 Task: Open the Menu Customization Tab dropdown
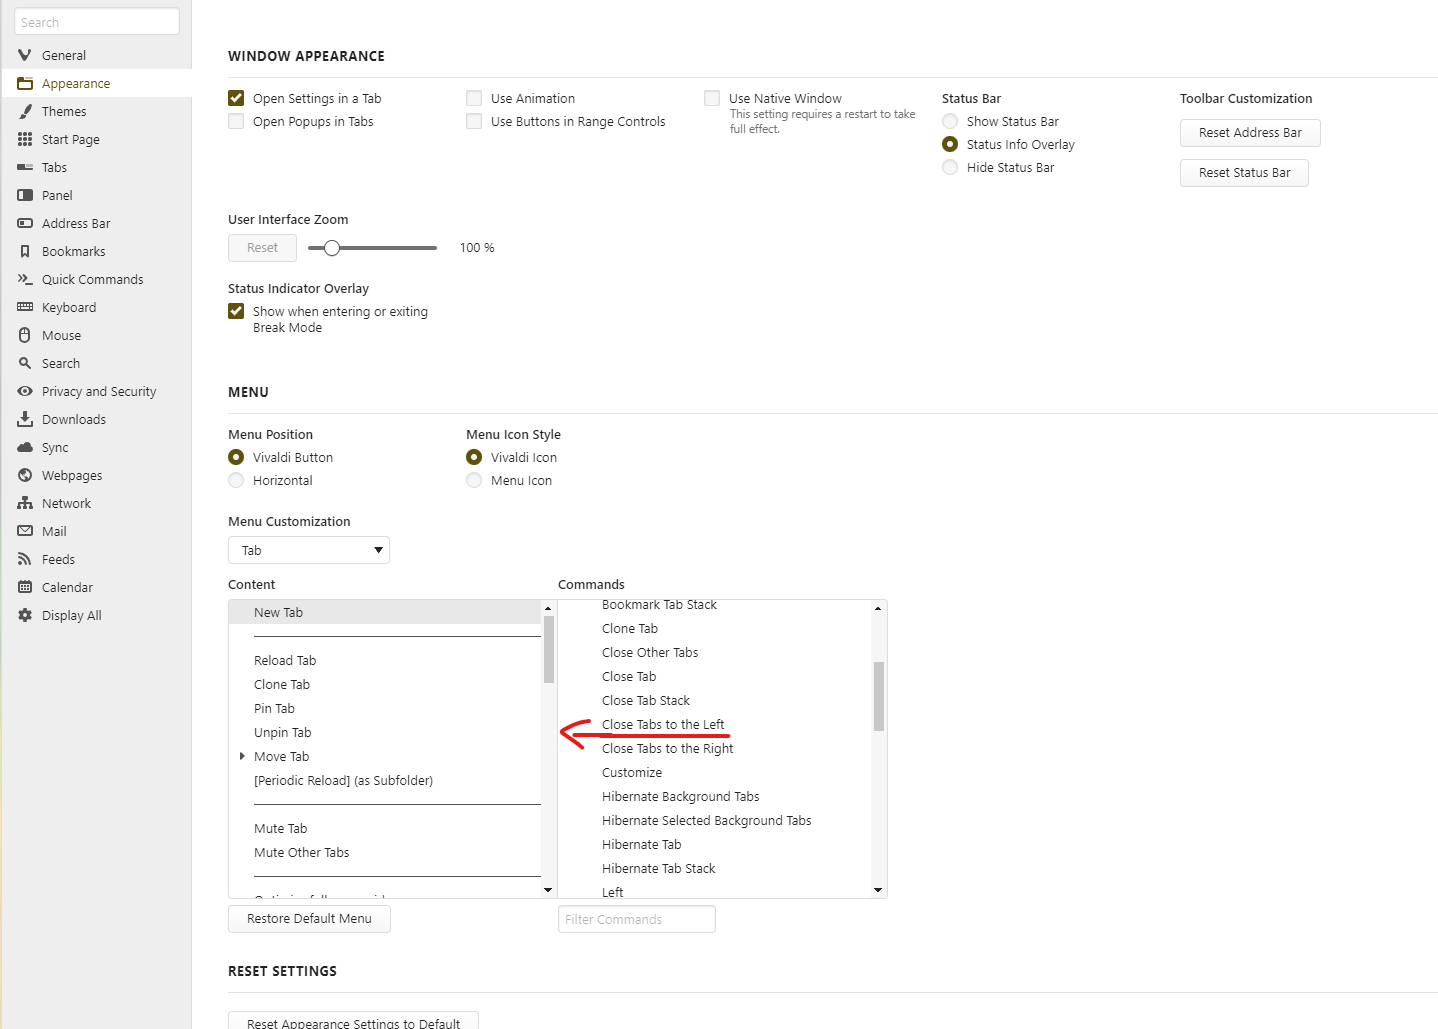(x=308, y=550)
